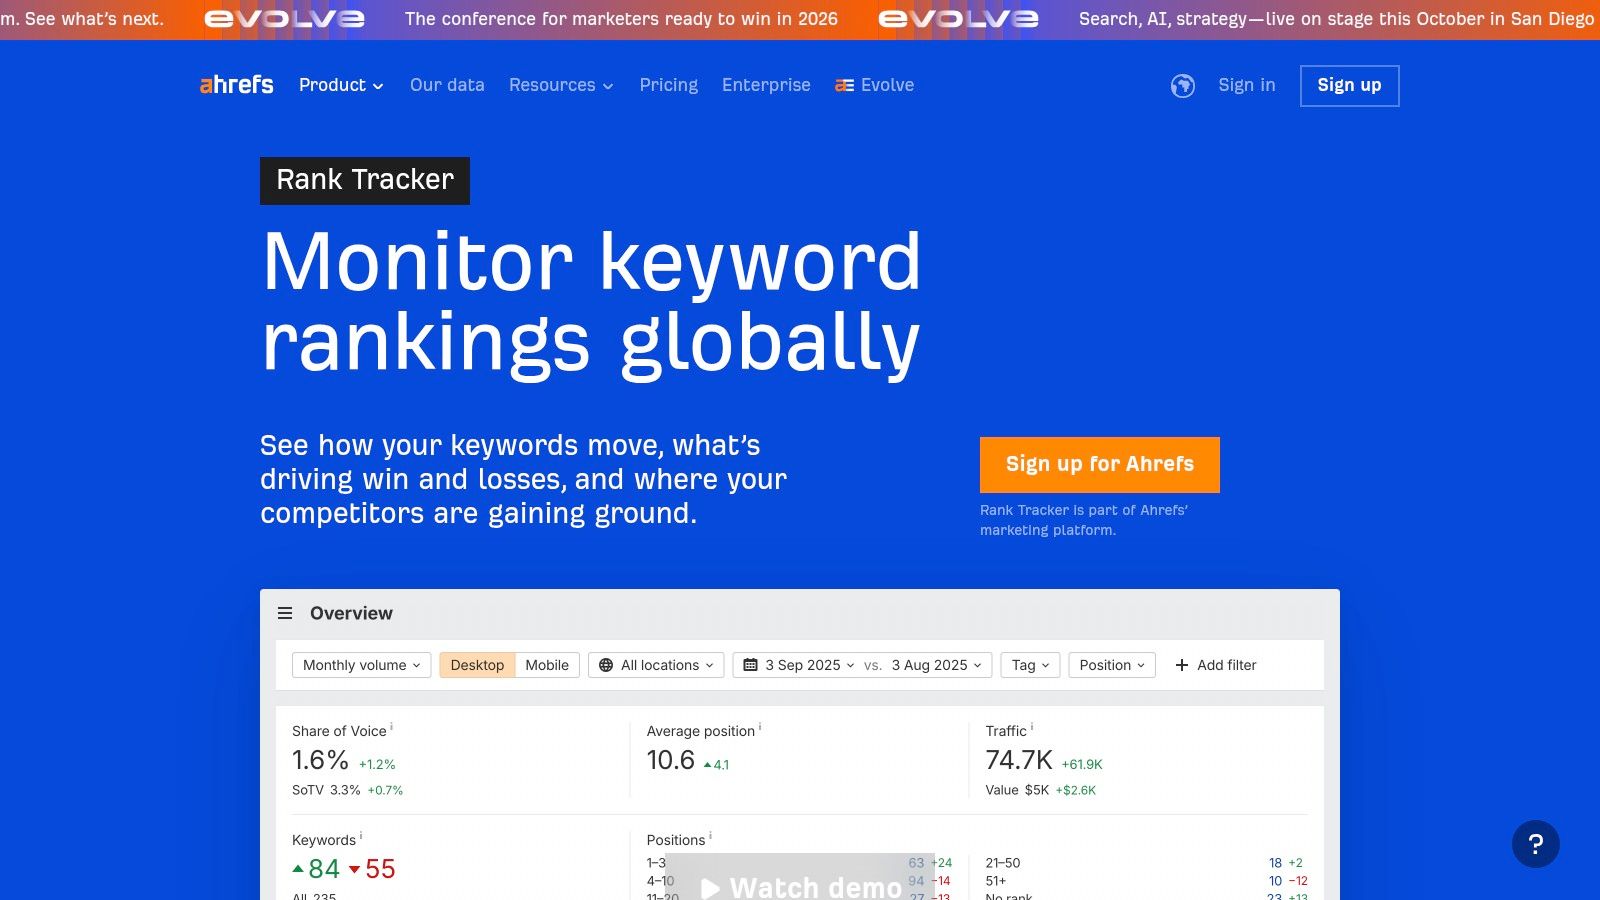Viewport: 1600px width, 900px height.
Task: Switch the device toggle to Mobile
Action: (547, 665)
